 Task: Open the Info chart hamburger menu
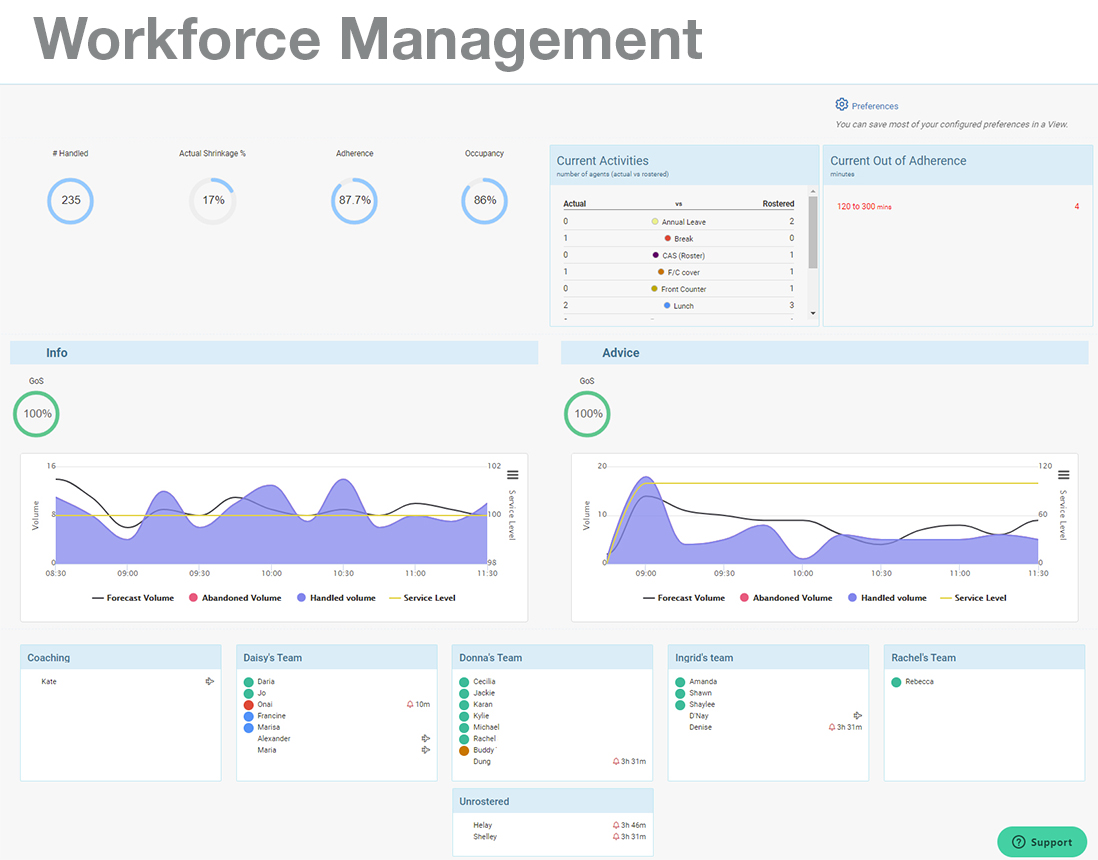pos(513,475)
